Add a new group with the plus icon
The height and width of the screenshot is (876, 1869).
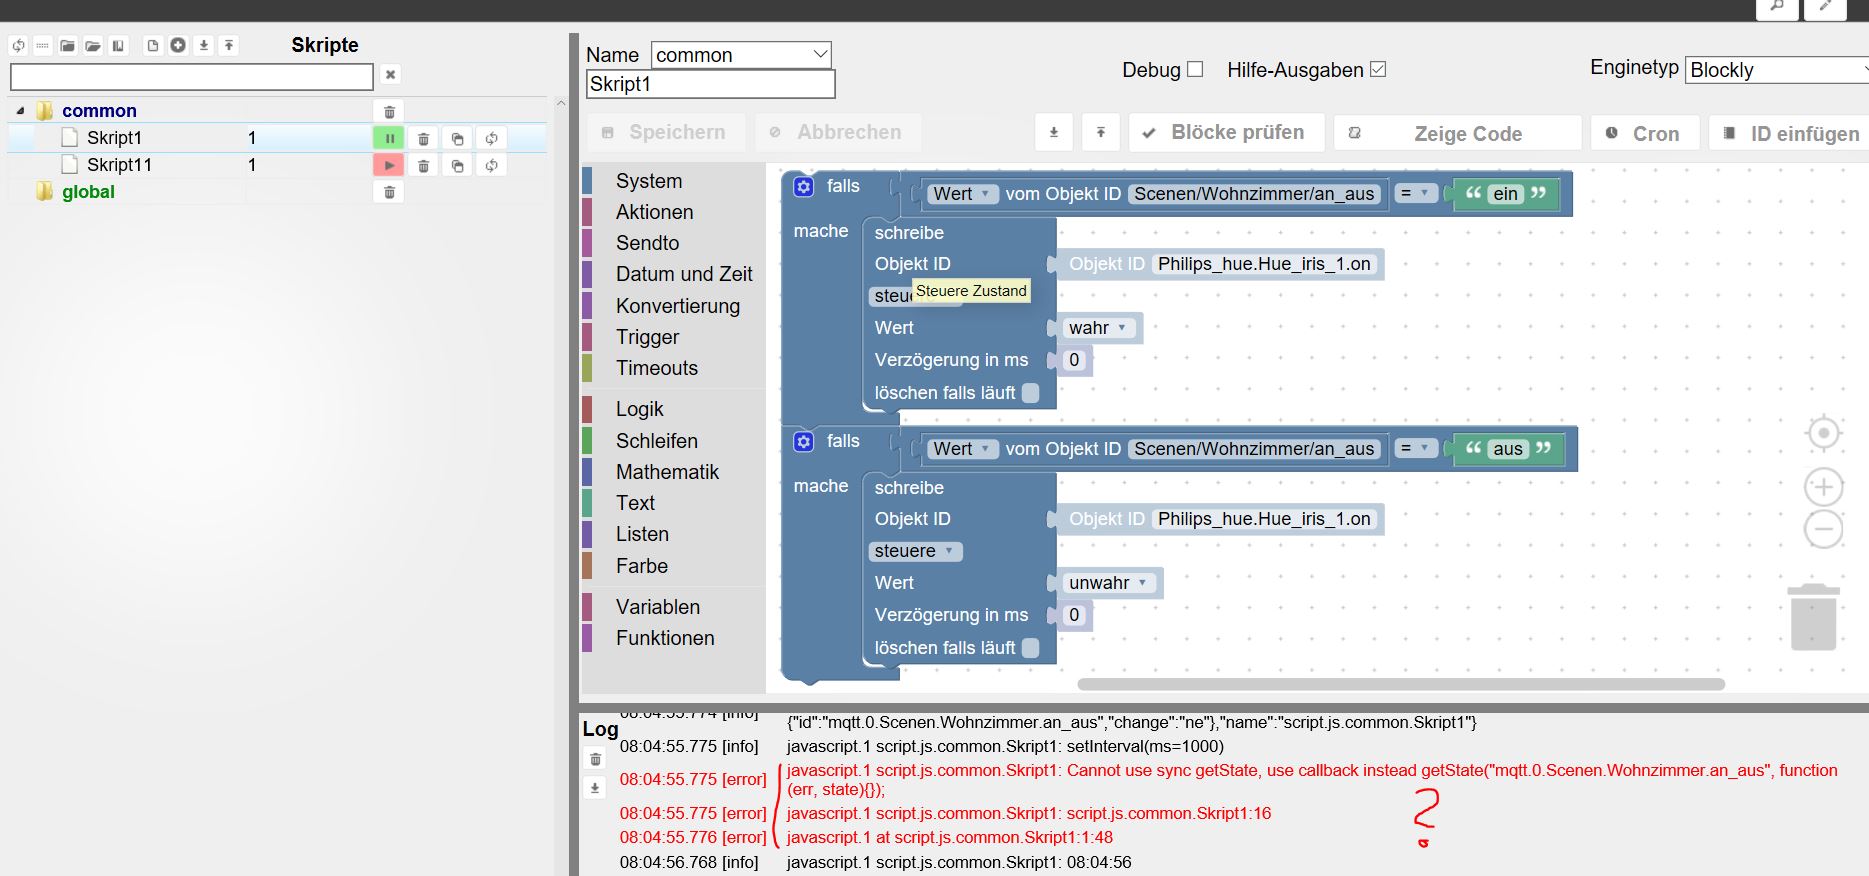click(x=178, y=45)
